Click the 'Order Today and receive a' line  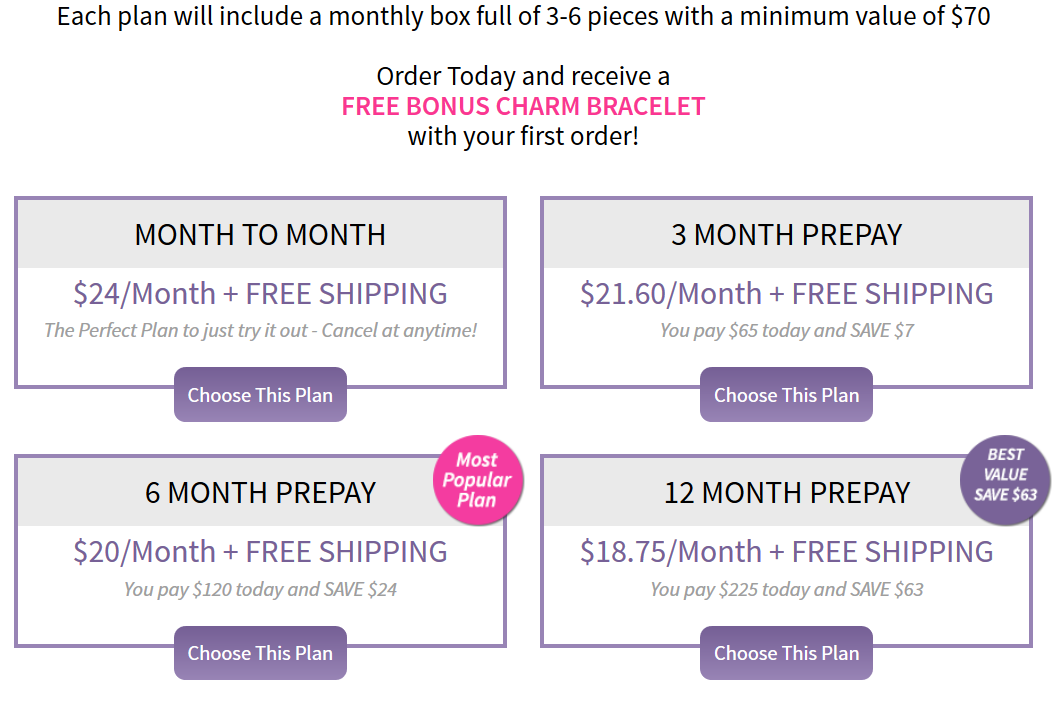523,76
